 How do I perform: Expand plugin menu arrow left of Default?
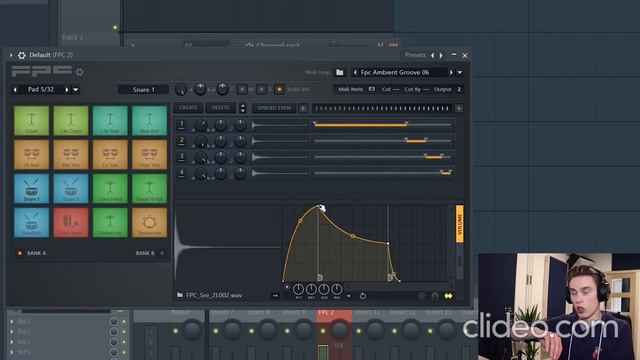tap(11, 55)
